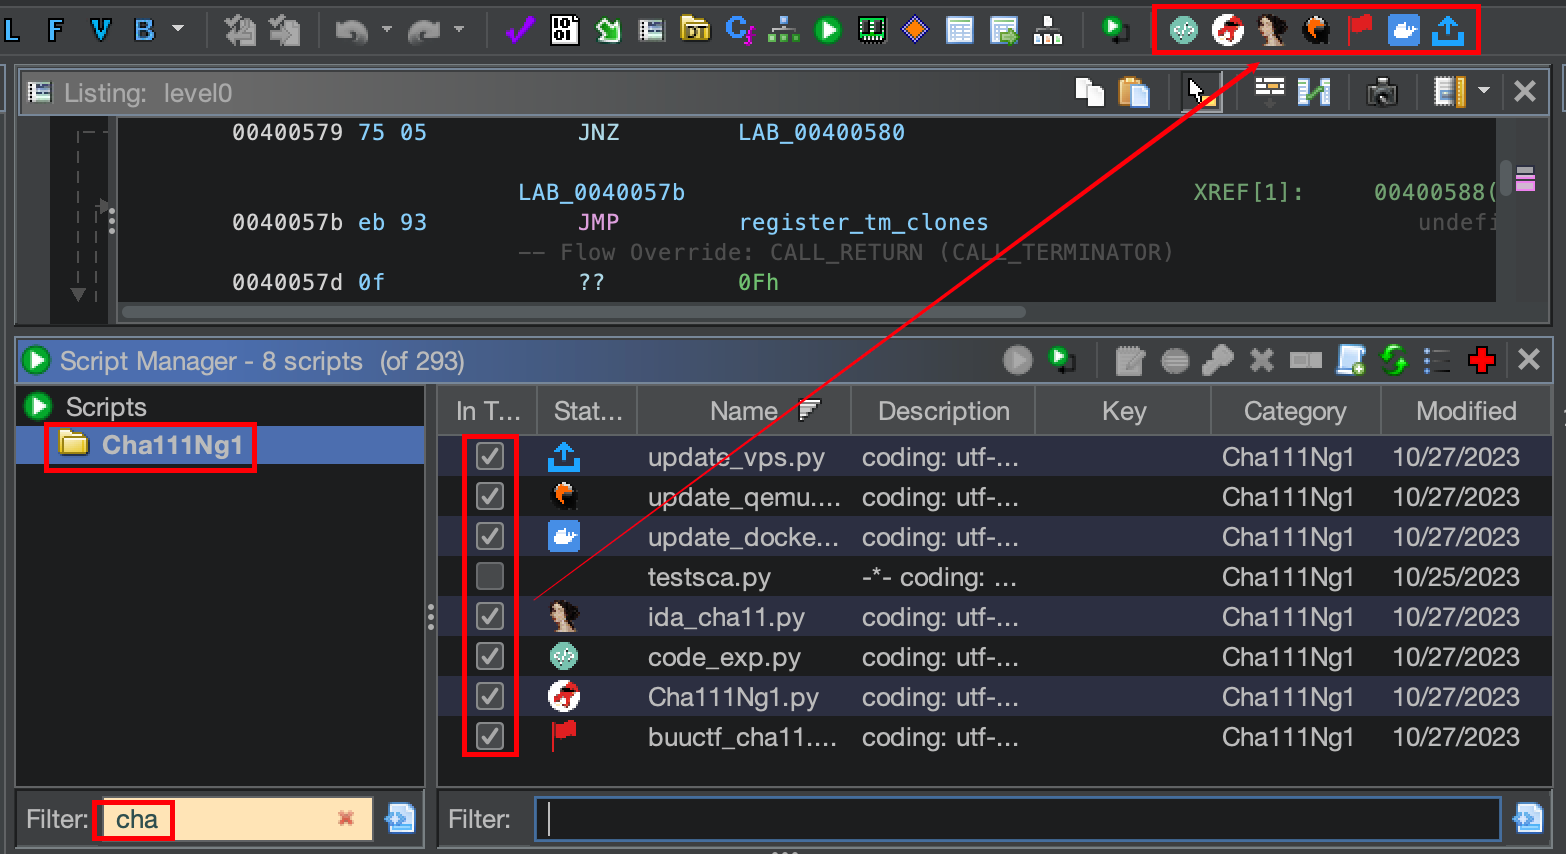Uncheck toolbar checkbox for update_vps.py
Viewport: 1566px width, 854px height.
pyautogui.click(x=490, y=456)
